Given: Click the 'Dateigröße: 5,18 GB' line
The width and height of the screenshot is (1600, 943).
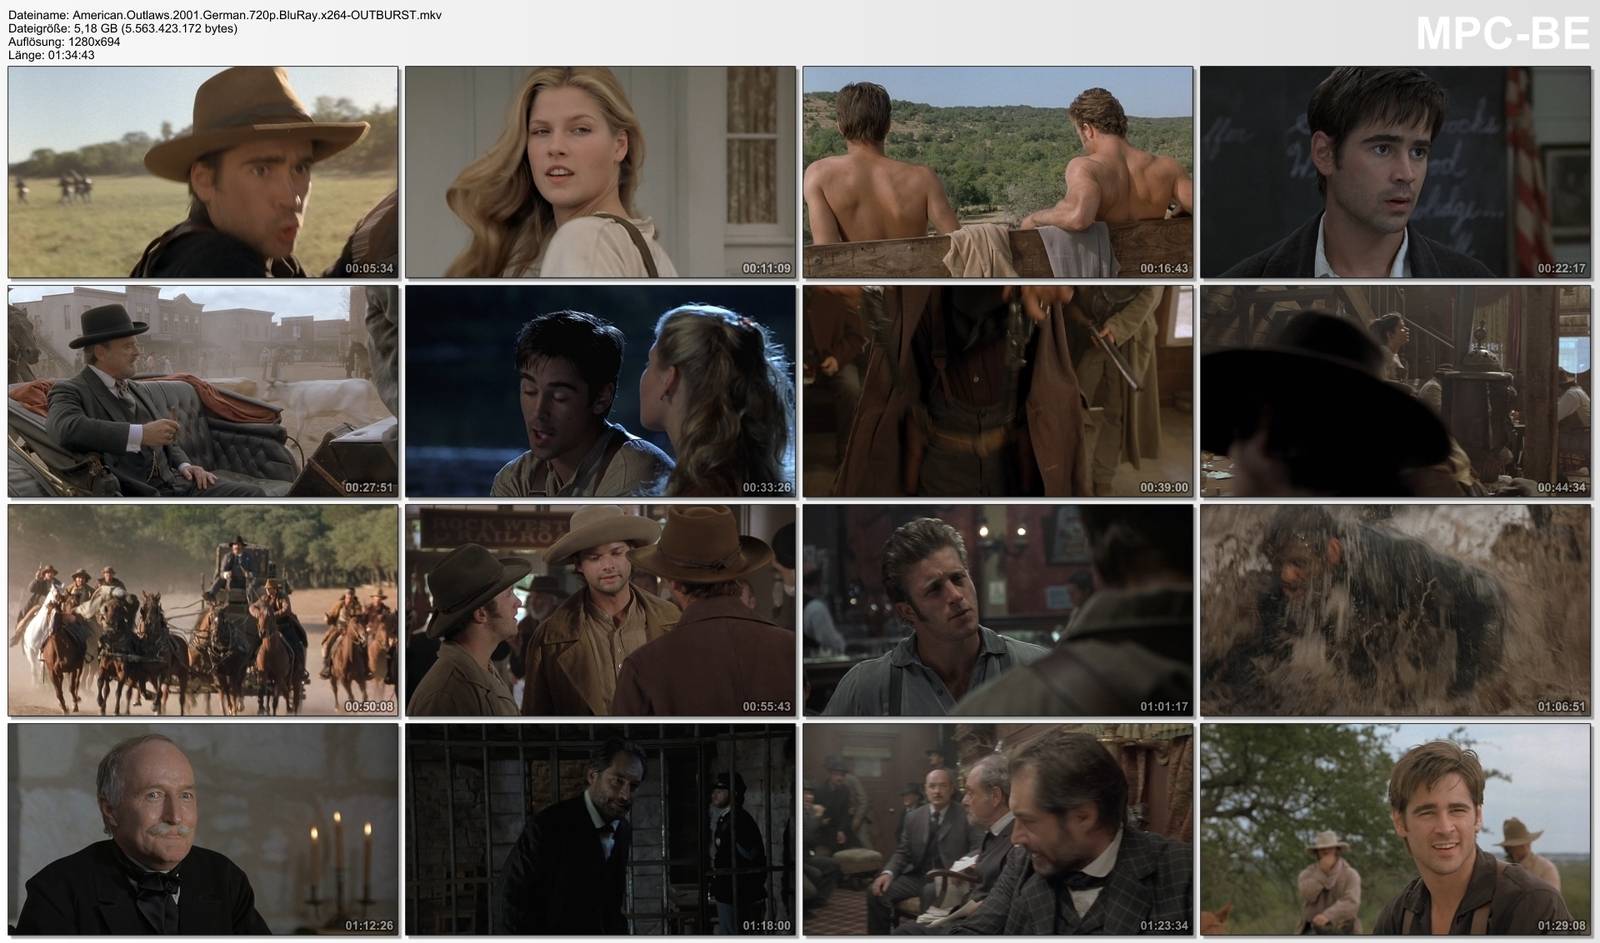Looking at the screenshot, I should pyautogui.click(x=123, y=29).
